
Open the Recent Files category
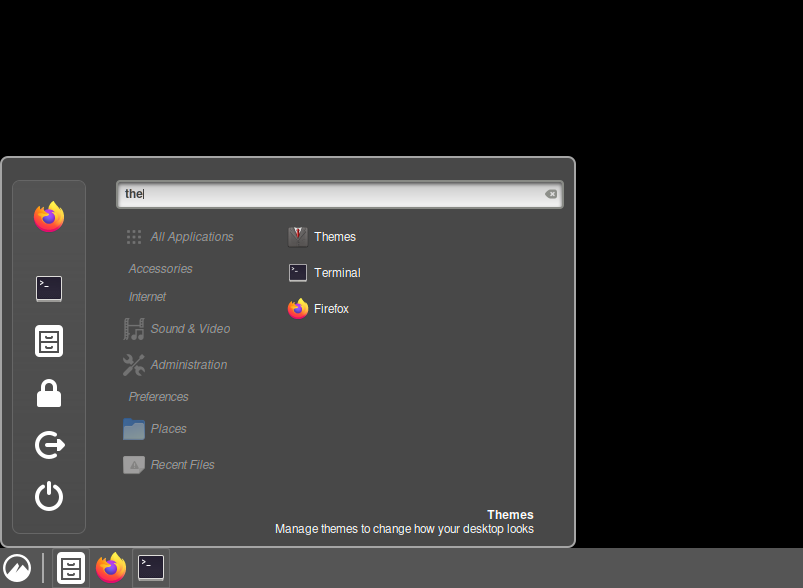click(169, 465)
